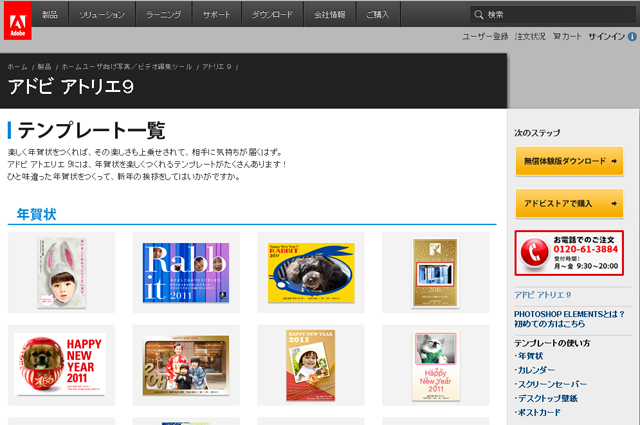
Task: Click ホームユーザ向け写真/ビデオ編集ツール breadcrumb
Action: click(127, 67)
